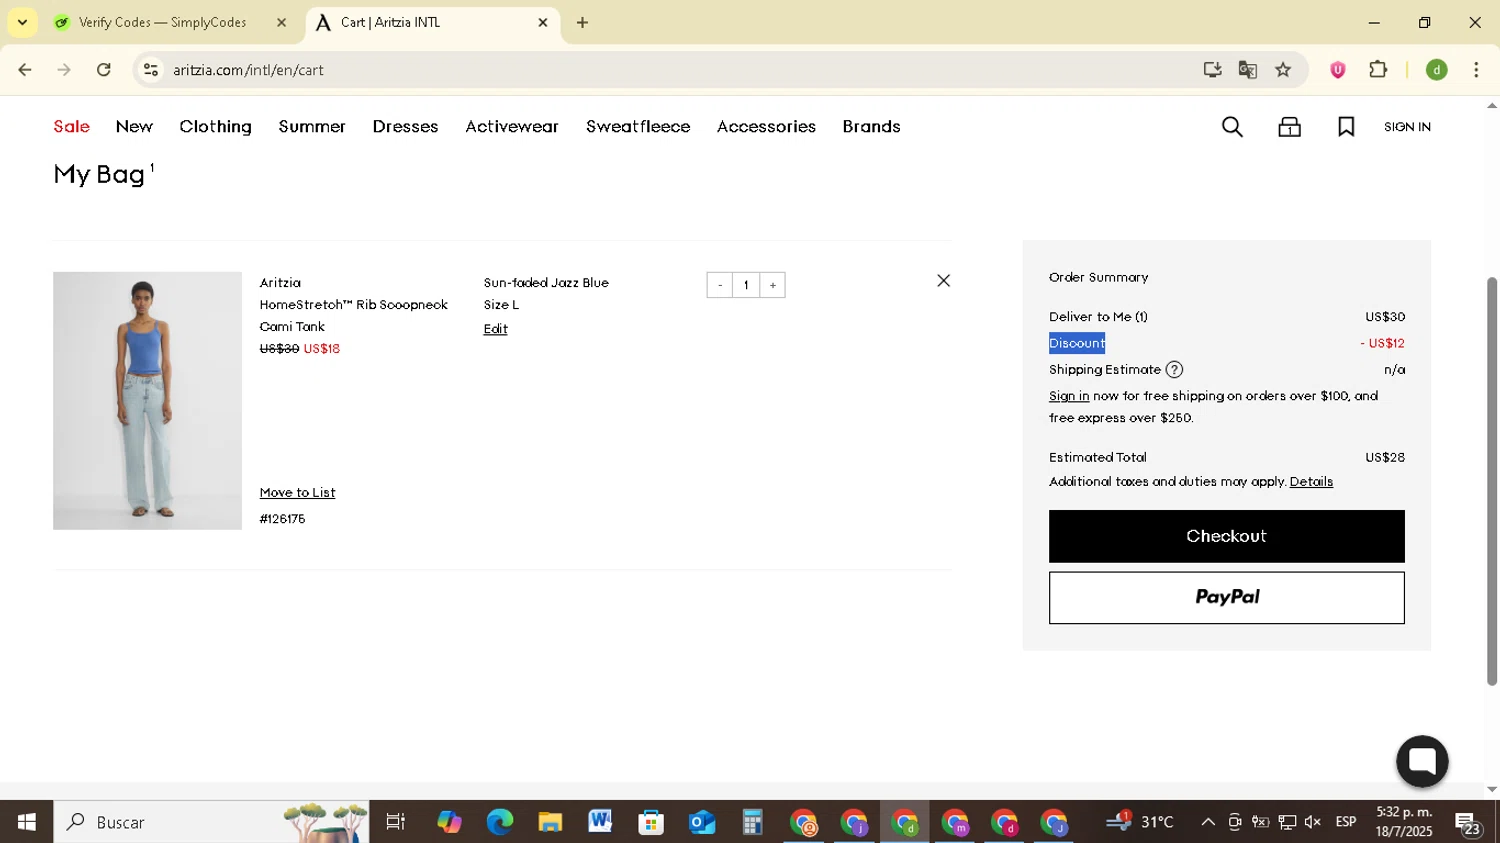Launch Microsoft Edge from the taskbar
1500x843 pixels.
[500, 822]
